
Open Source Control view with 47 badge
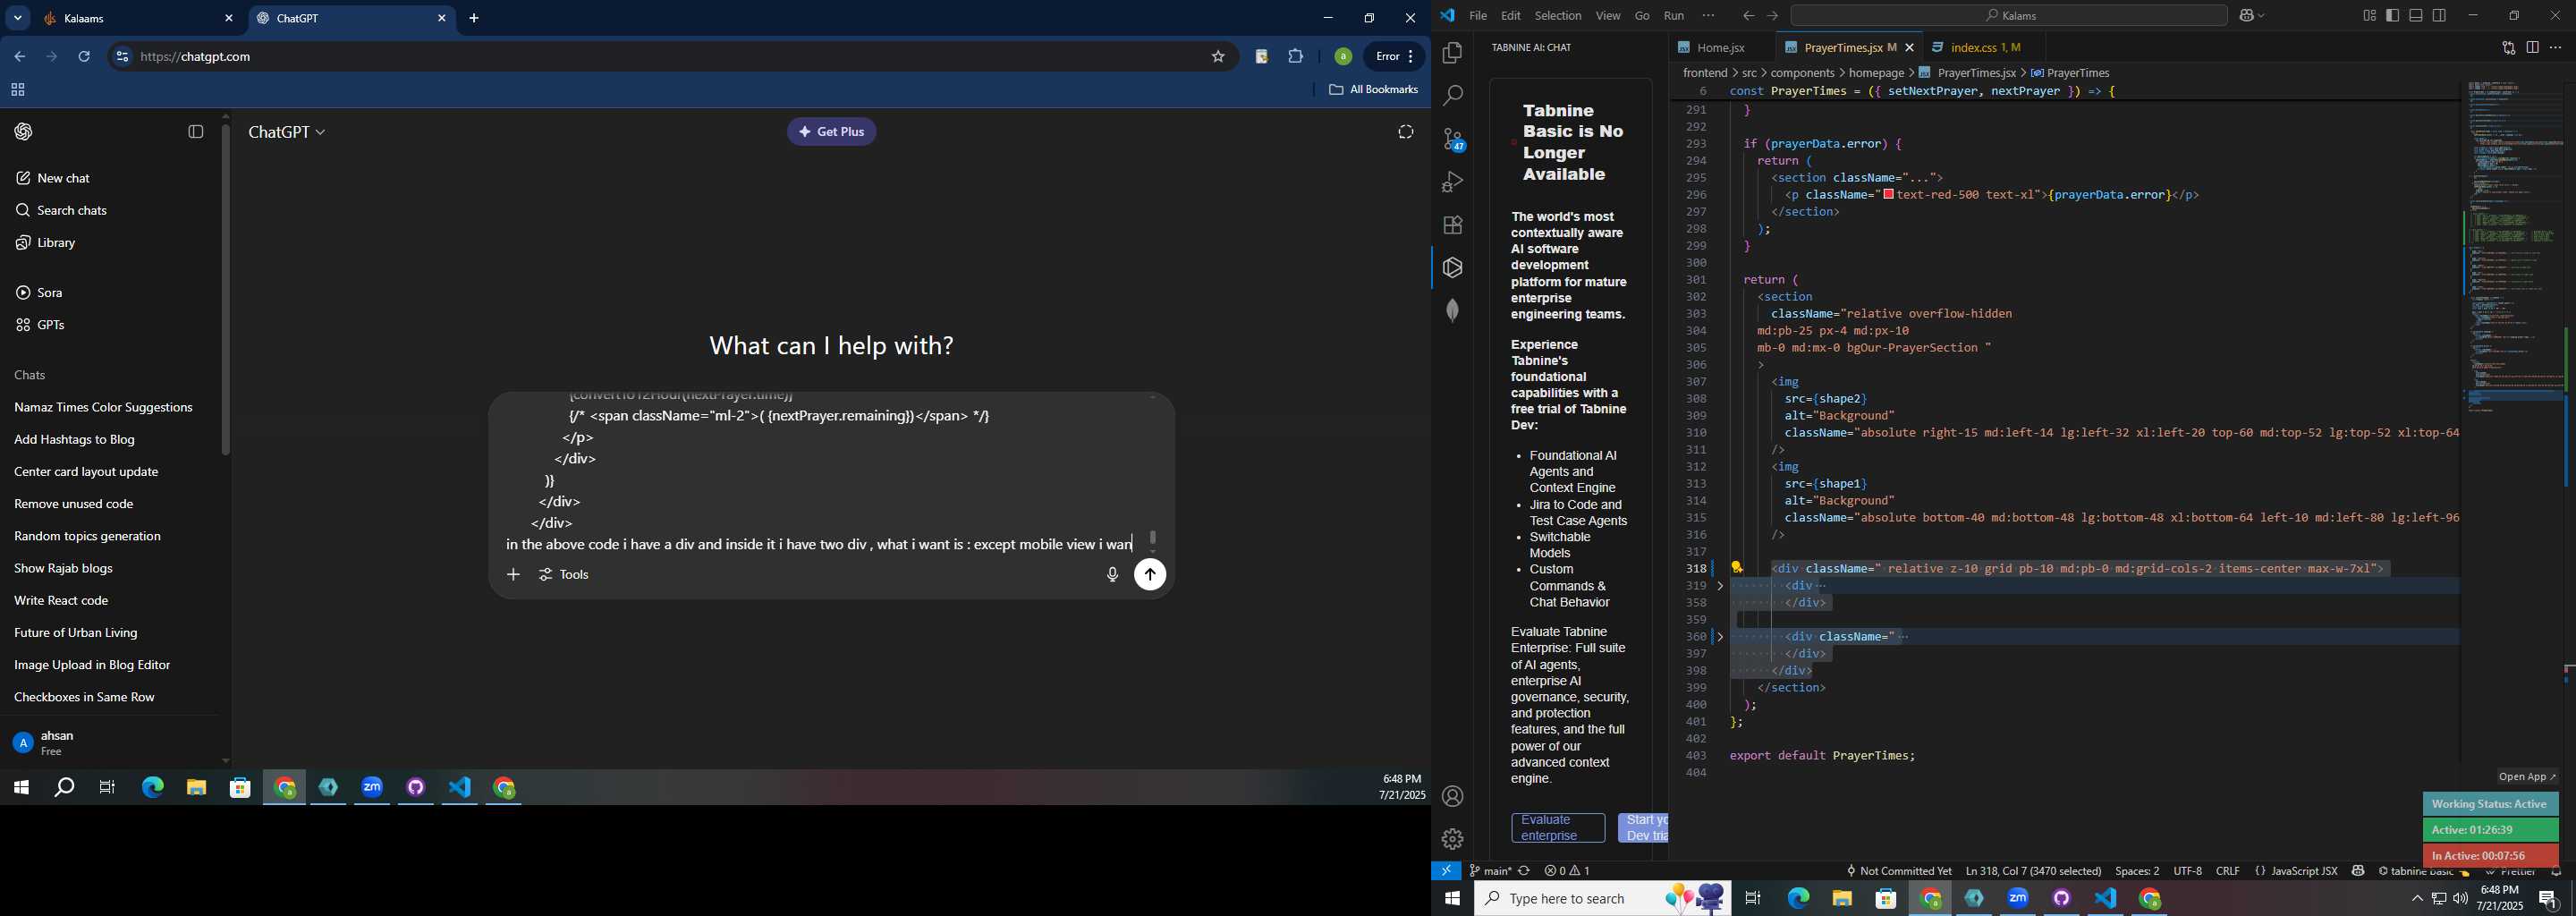pyautogui.click(x=1453, y=139)
